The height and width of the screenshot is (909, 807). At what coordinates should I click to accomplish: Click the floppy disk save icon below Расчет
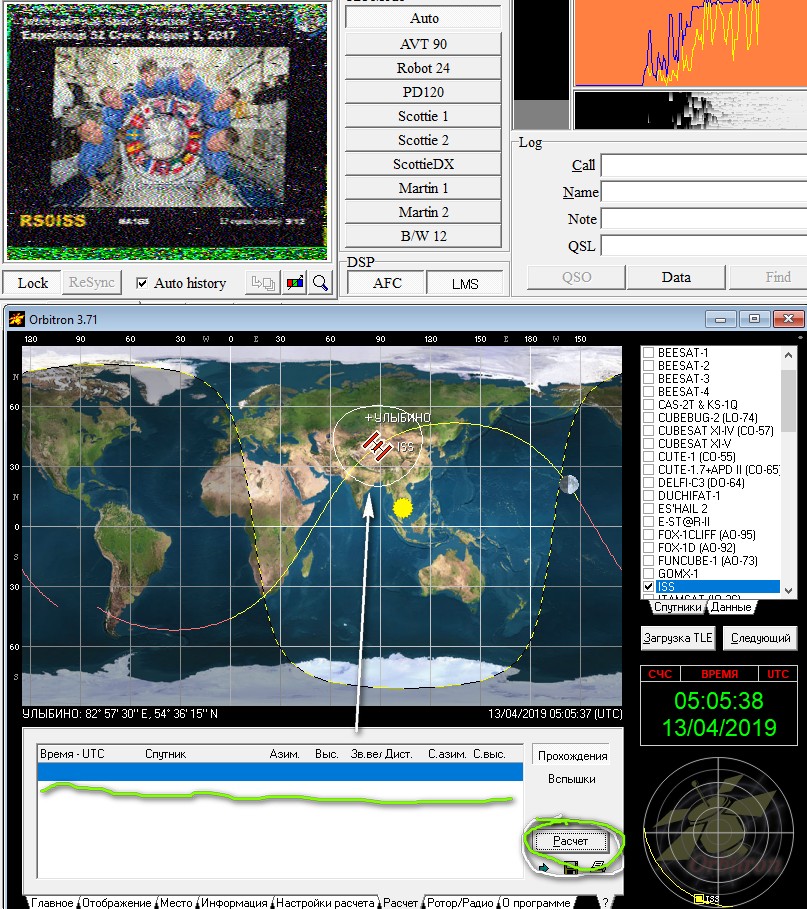tap(571, 868)
